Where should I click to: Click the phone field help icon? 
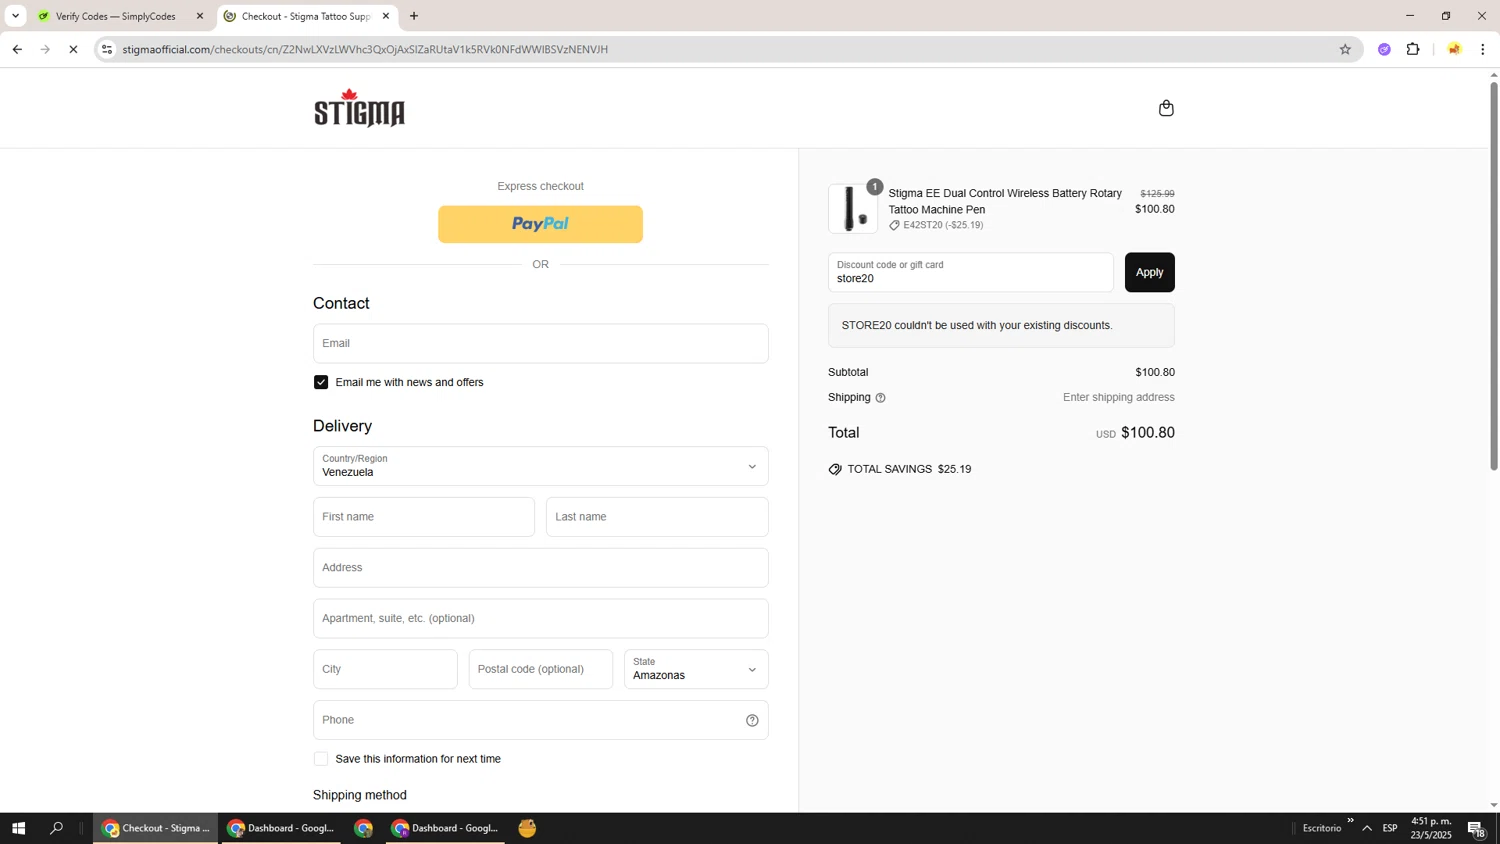coord(752,720)
